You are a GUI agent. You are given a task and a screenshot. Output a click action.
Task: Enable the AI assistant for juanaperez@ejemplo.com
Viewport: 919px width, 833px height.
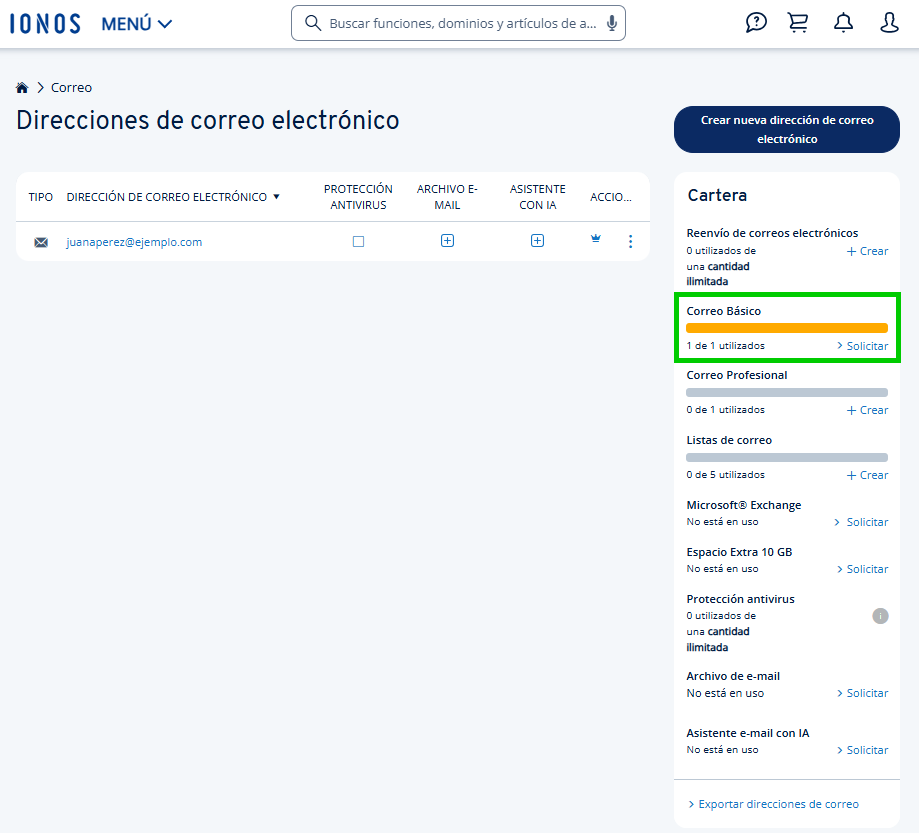[537, 240]
